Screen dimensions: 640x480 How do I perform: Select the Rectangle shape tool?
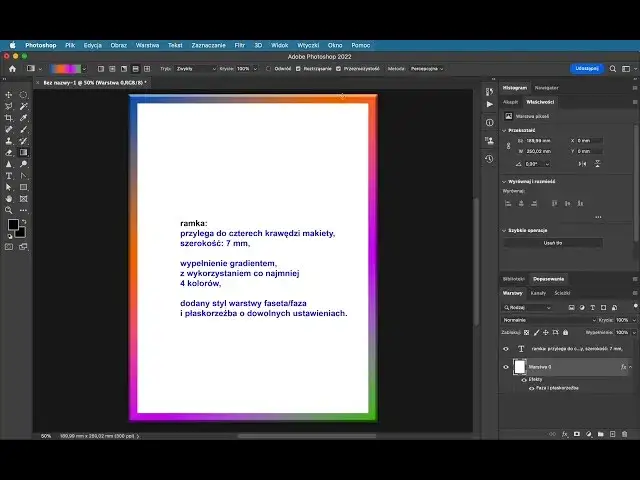(23, 187)
